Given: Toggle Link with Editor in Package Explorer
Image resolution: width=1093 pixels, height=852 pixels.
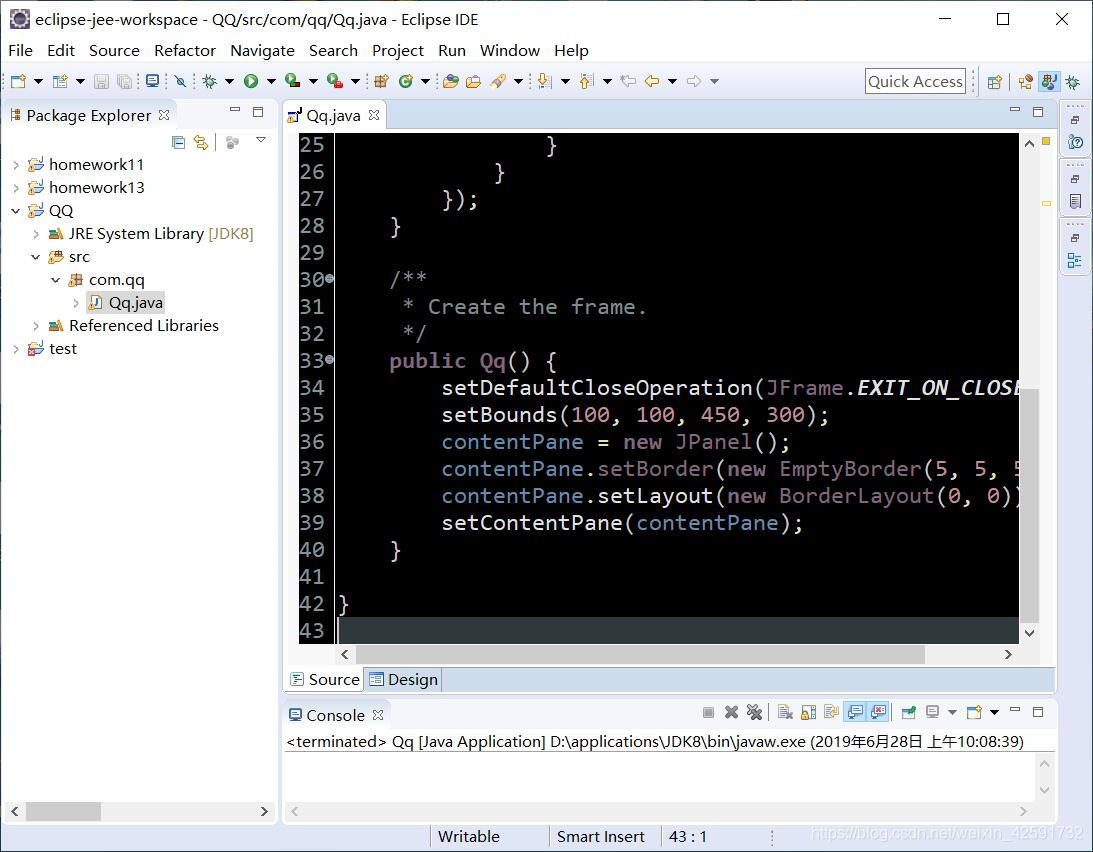Looking at the screenshot, I should pyautogui.click(x=201, y=143).
